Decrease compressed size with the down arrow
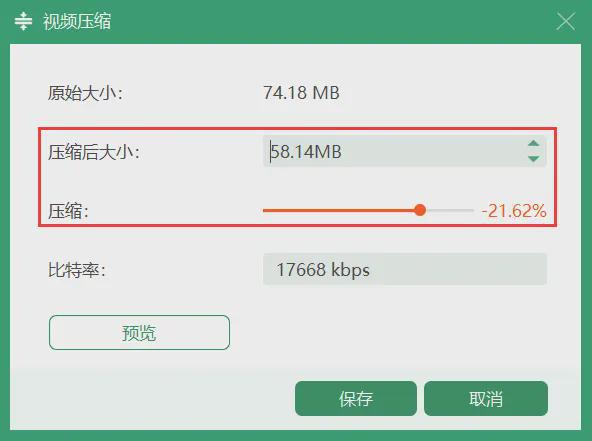 (x=533, y=159)
